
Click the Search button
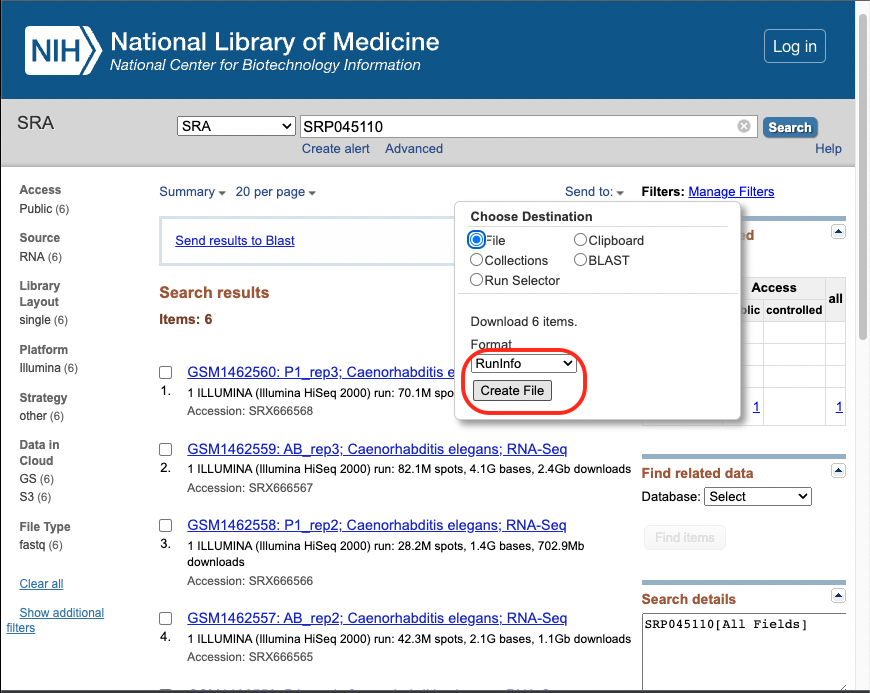pyautogui.click(x=790, y=128)
